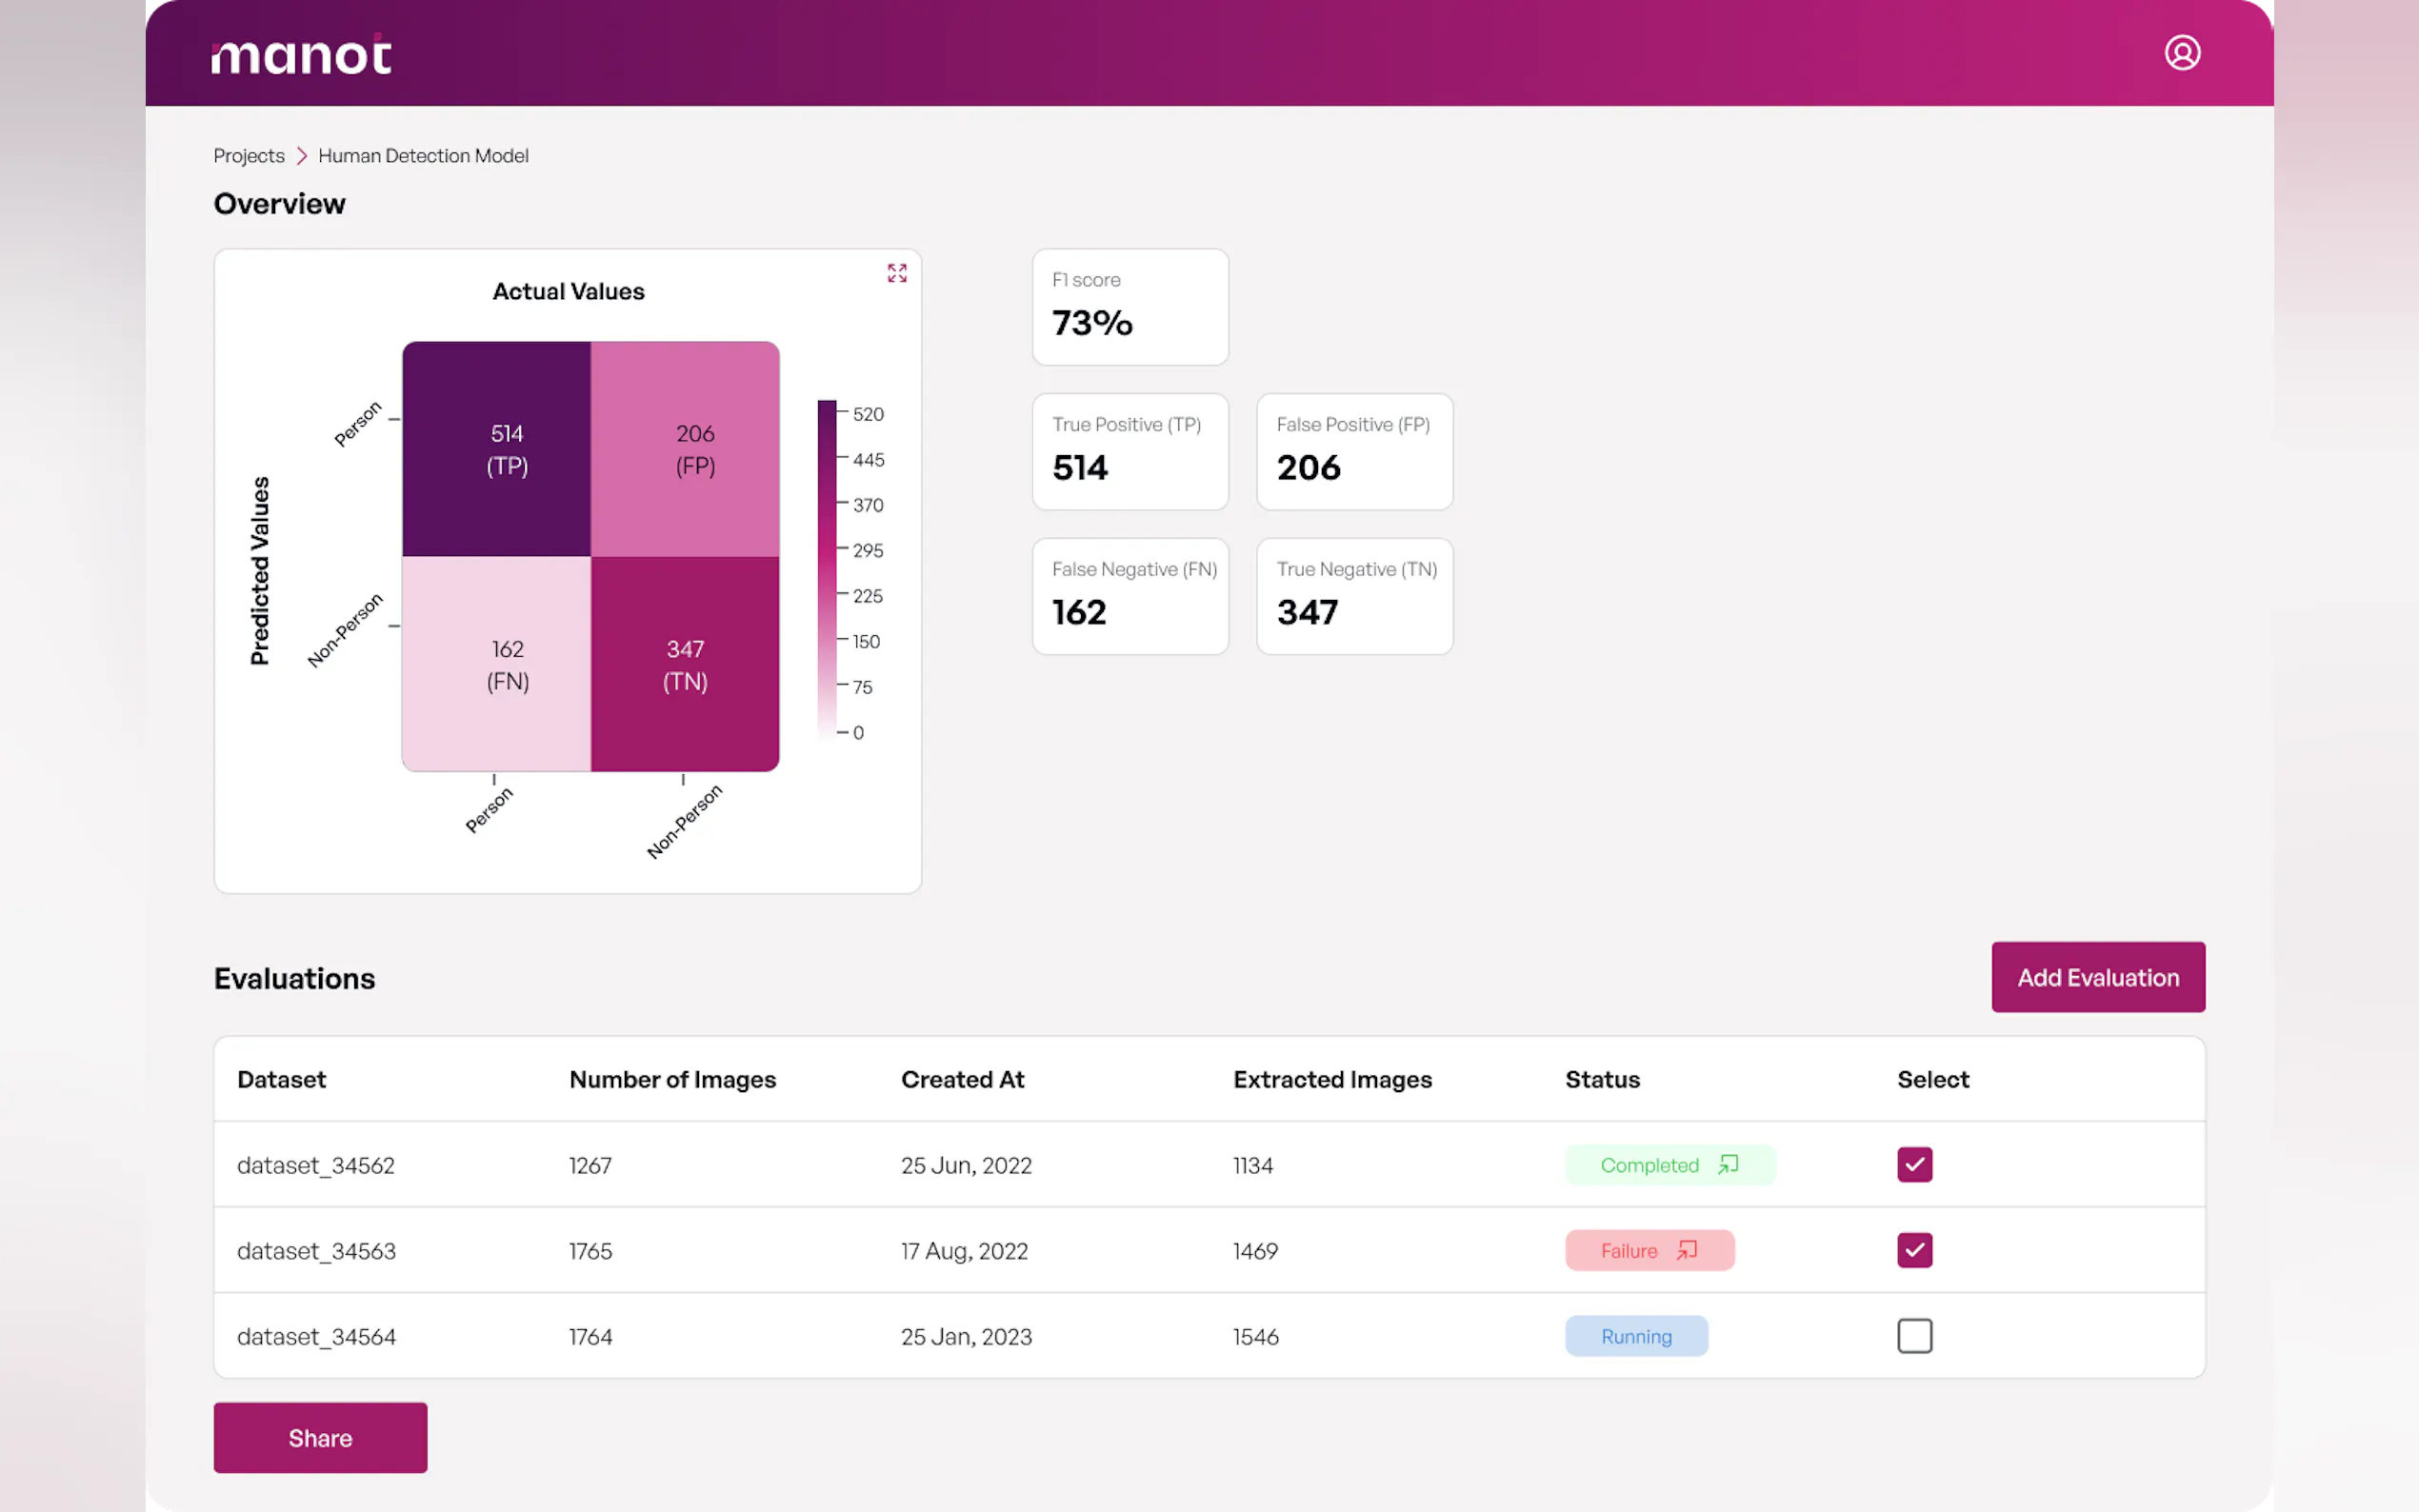This screenshot has width=2419, height=1512.
Task: Click Human Detection Model breadcrumb
Action: [423, 156]
